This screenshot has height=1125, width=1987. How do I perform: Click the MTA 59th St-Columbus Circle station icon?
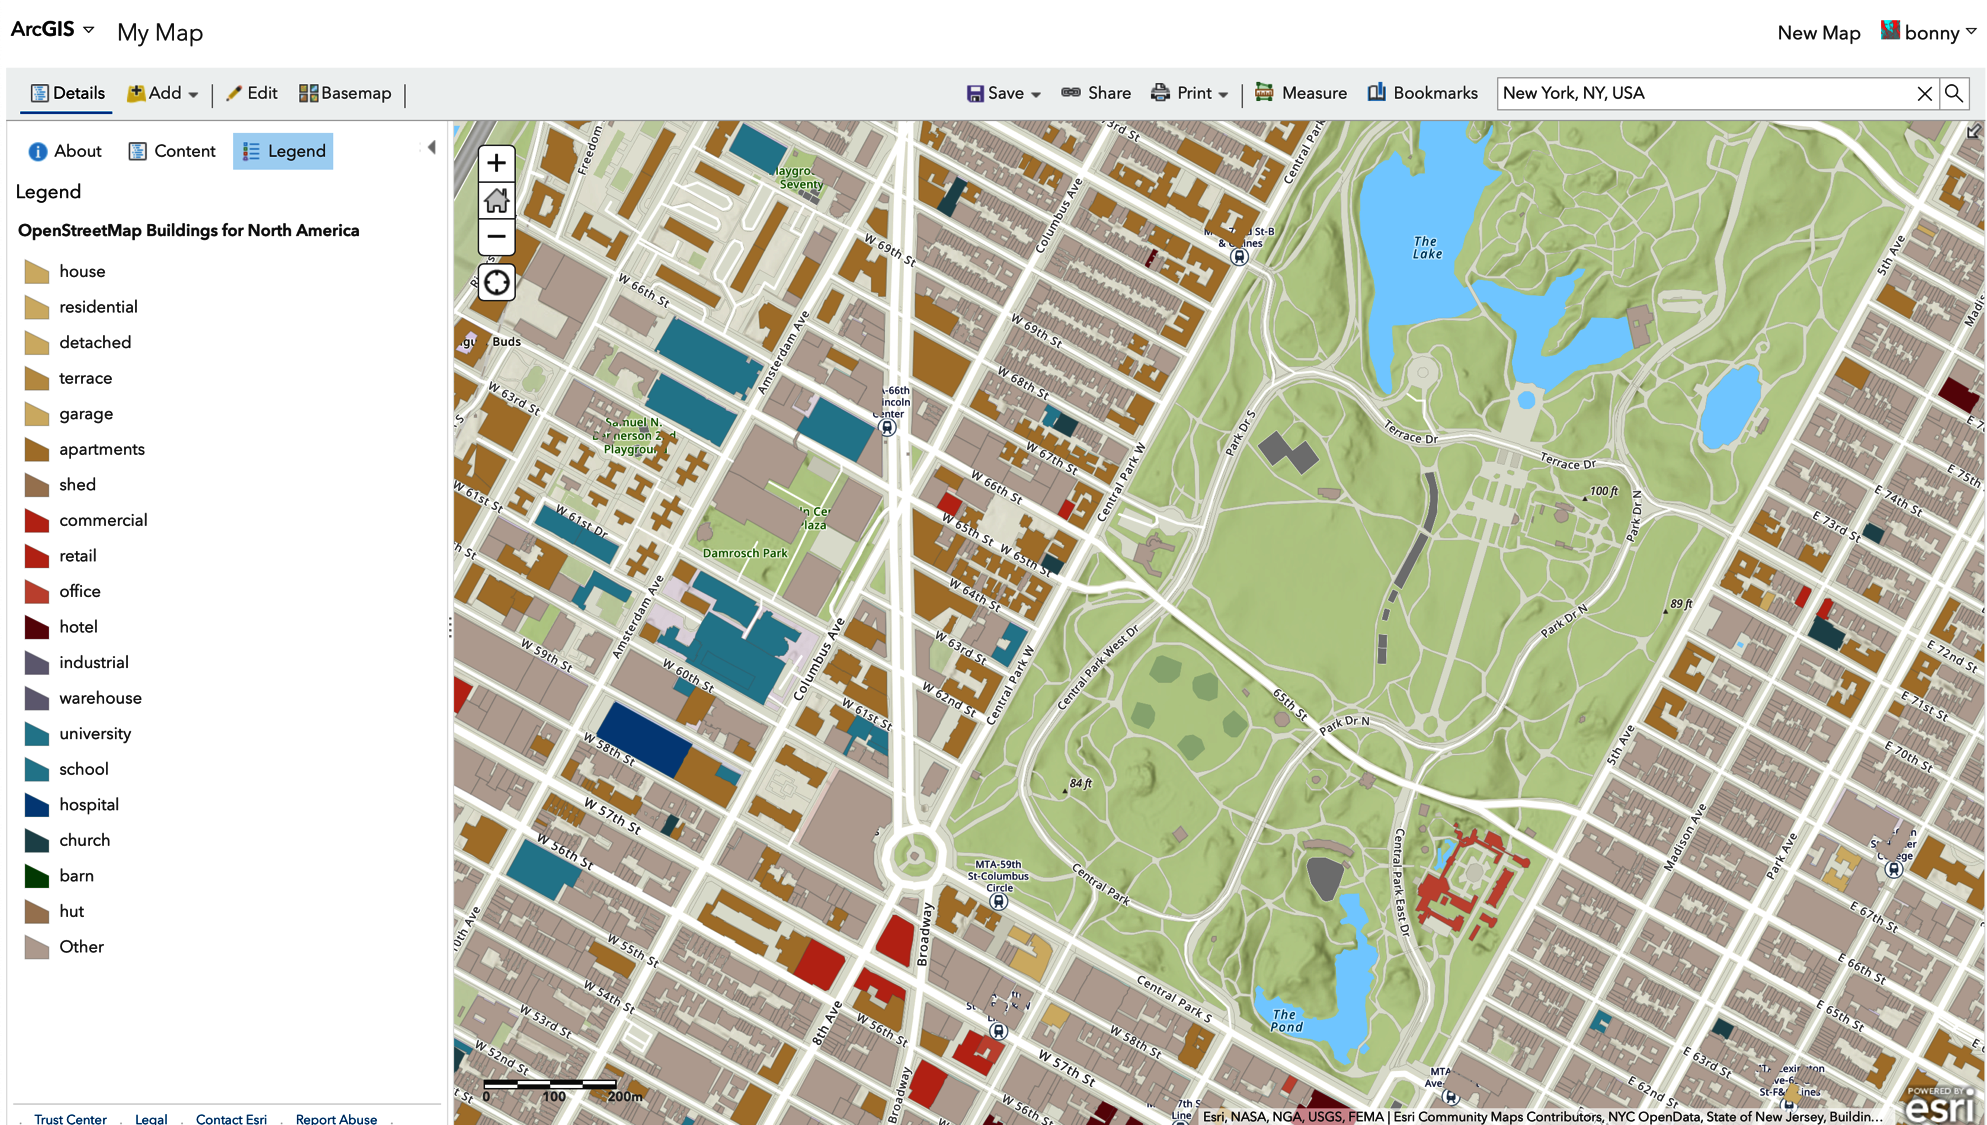(998, 902)
